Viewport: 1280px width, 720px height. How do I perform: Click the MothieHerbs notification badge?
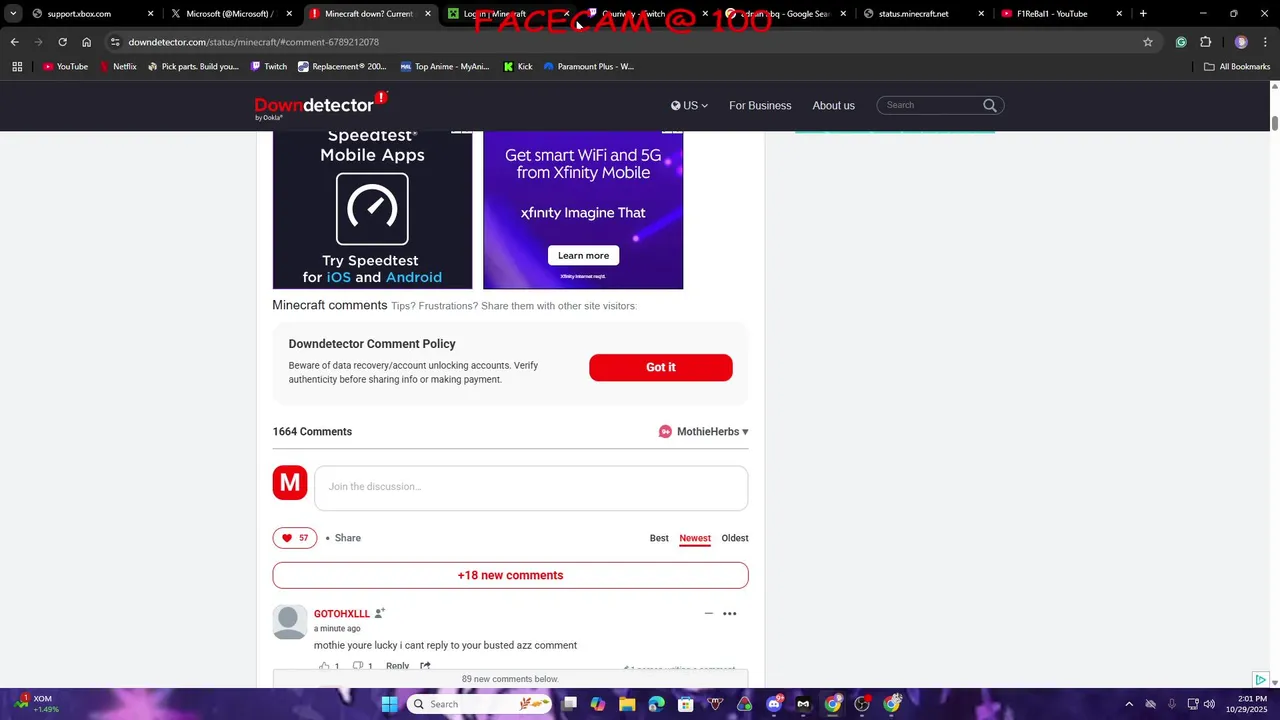click(x=665, y=432)
